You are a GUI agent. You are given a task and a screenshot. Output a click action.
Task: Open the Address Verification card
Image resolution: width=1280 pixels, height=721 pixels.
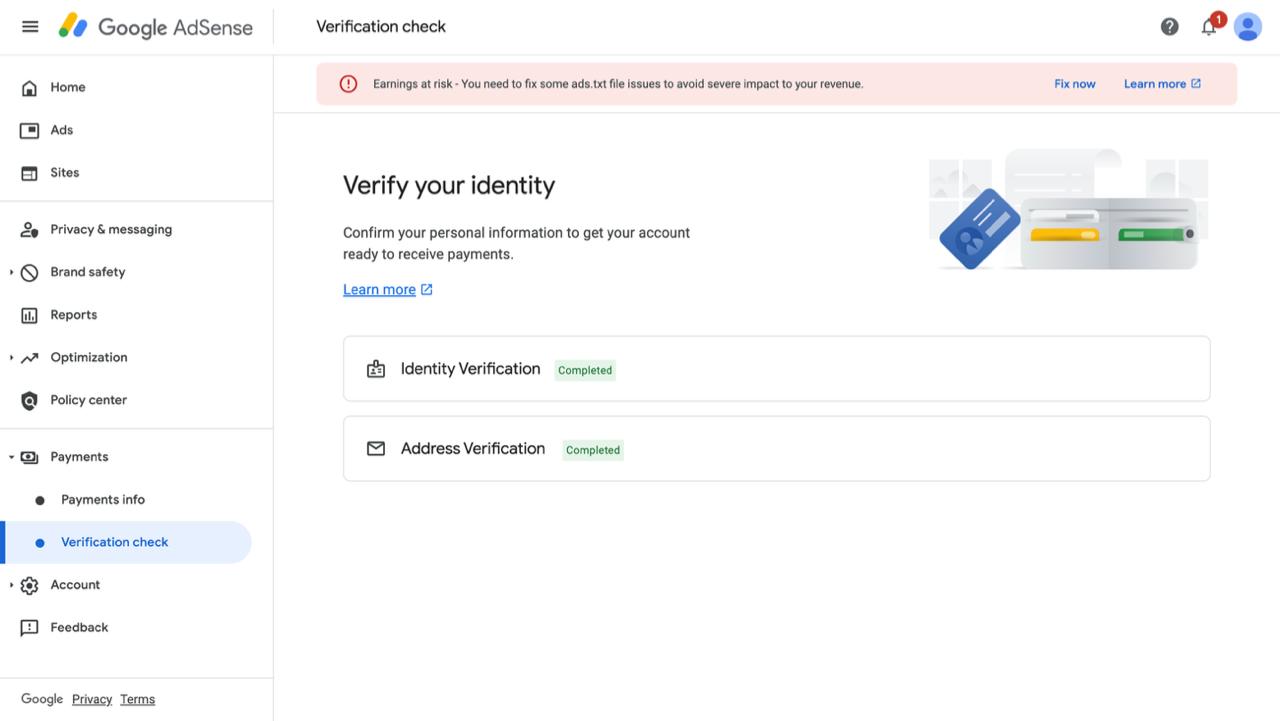[x=776, y=449]
